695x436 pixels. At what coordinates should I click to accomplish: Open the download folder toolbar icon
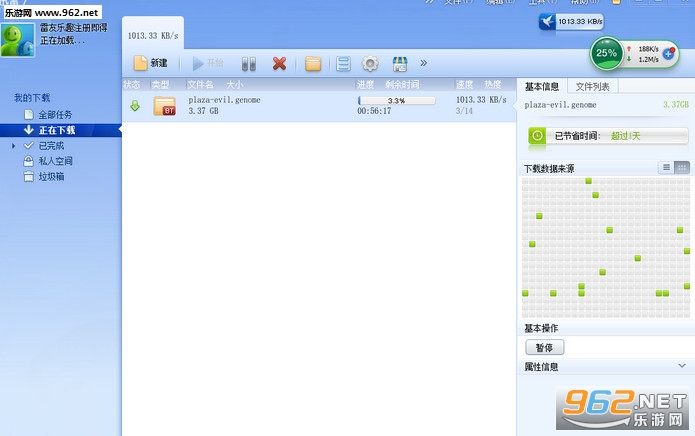(313, 64)
